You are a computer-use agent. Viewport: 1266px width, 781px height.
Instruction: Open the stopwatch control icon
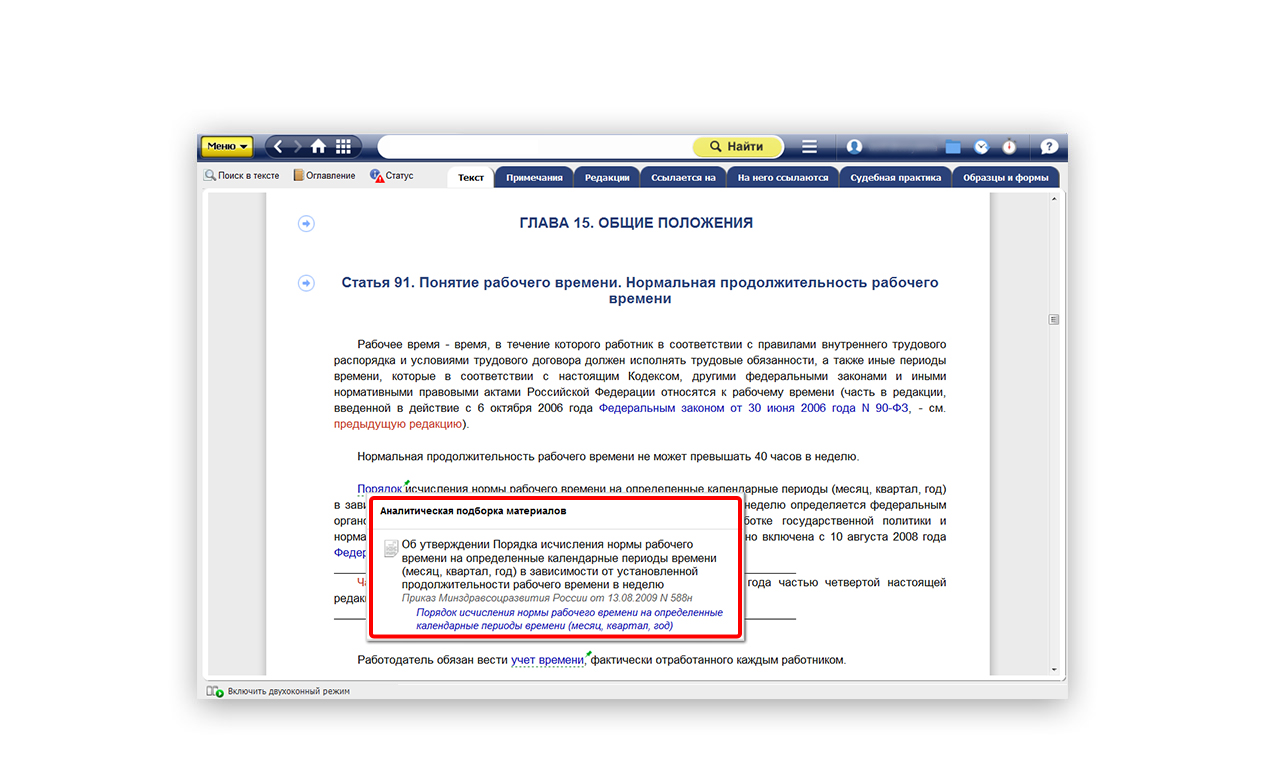pyautogui.click(x=1009, y=147)
